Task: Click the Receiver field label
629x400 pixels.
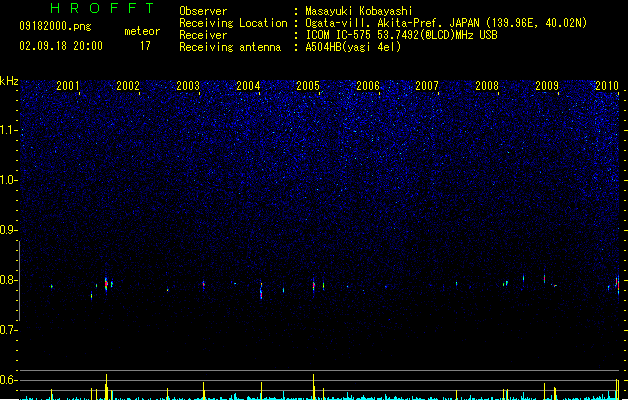Action: 203,35
